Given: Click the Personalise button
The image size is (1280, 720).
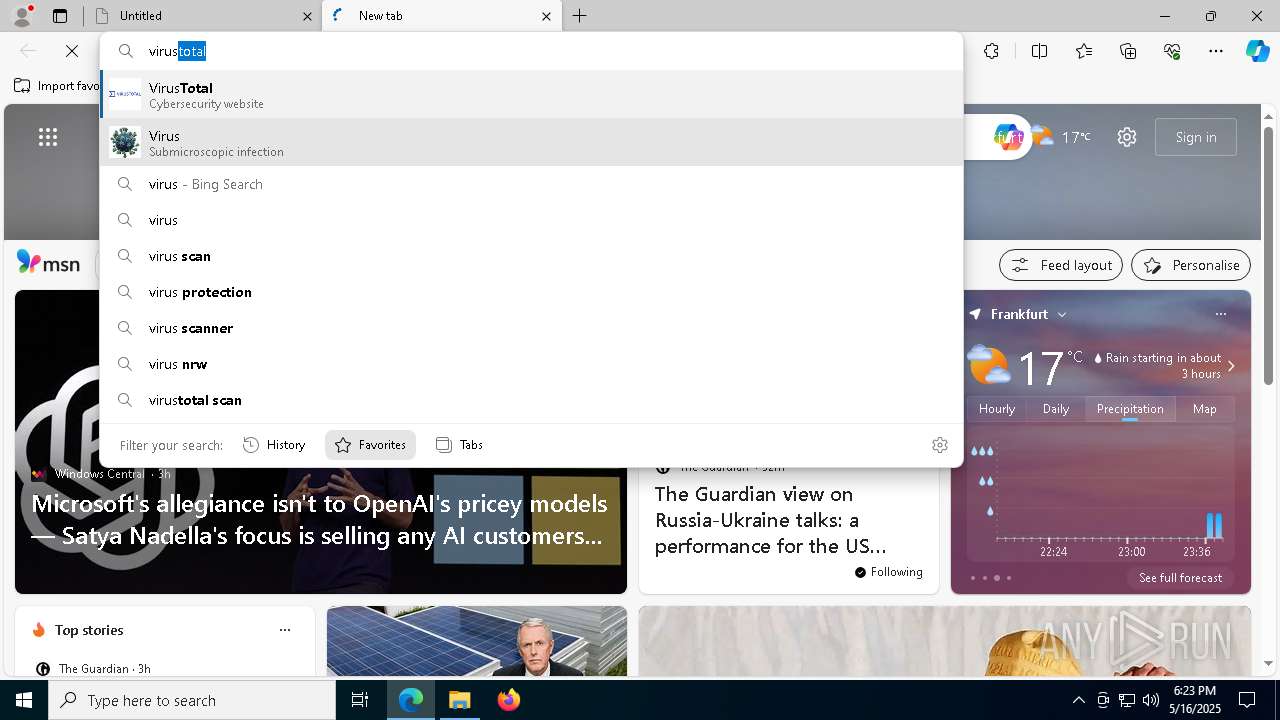Looking at the screenshot, I should point(1191,265).
